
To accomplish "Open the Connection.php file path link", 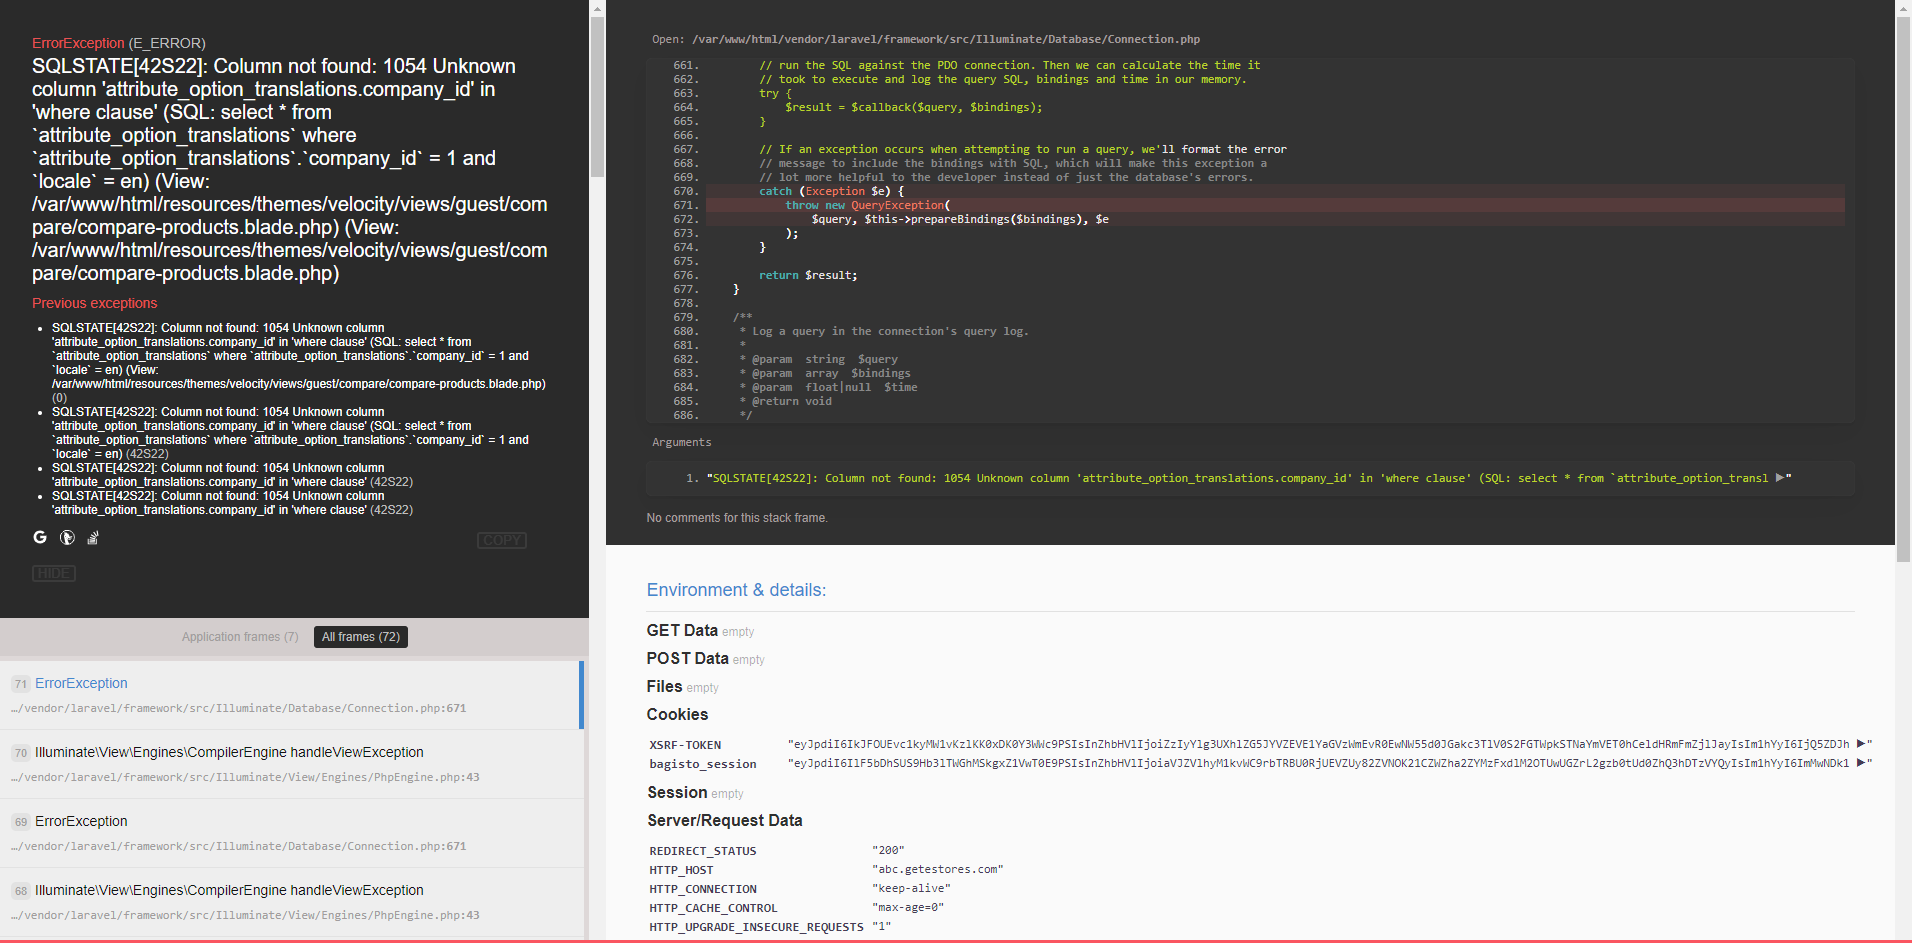I will click(x=946, y=39).
